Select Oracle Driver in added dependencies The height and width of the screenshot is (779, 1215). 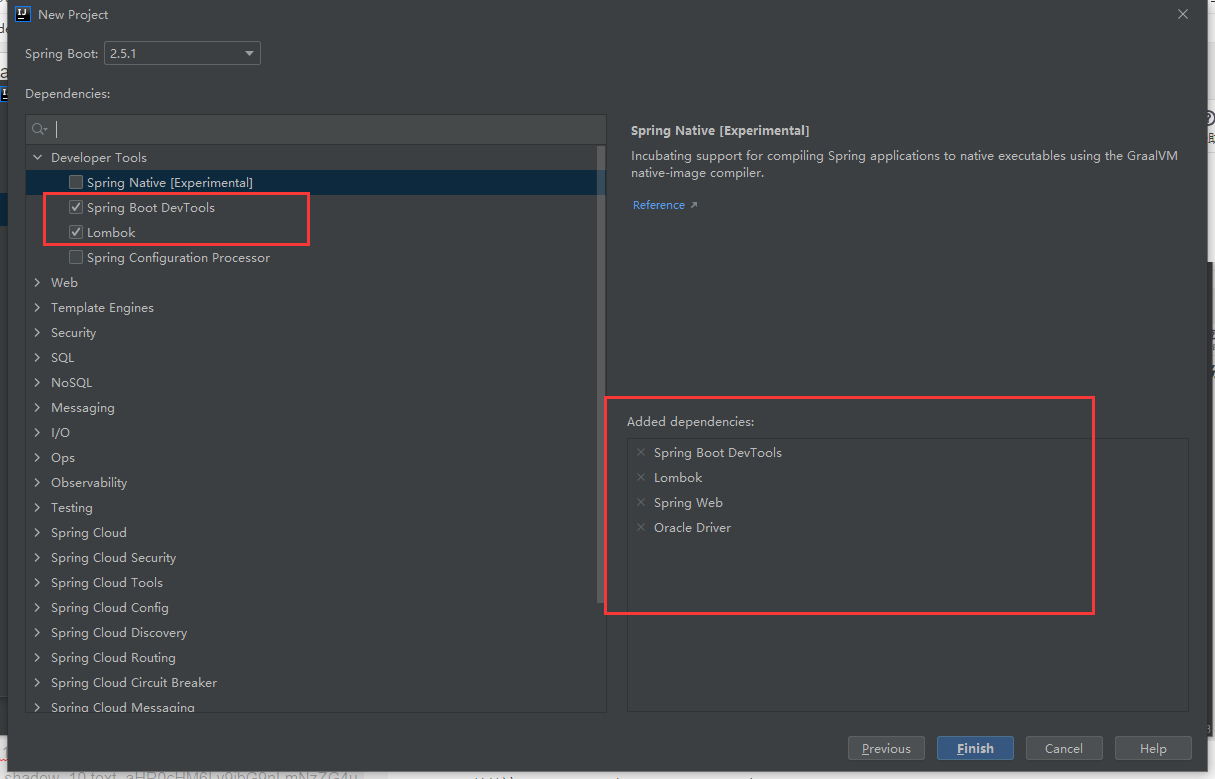(692, 528)
